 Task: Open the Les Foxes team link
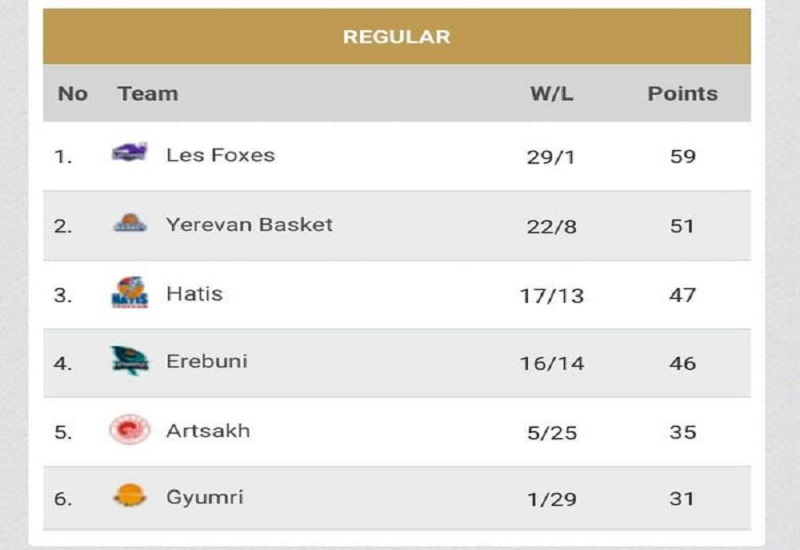220,155
